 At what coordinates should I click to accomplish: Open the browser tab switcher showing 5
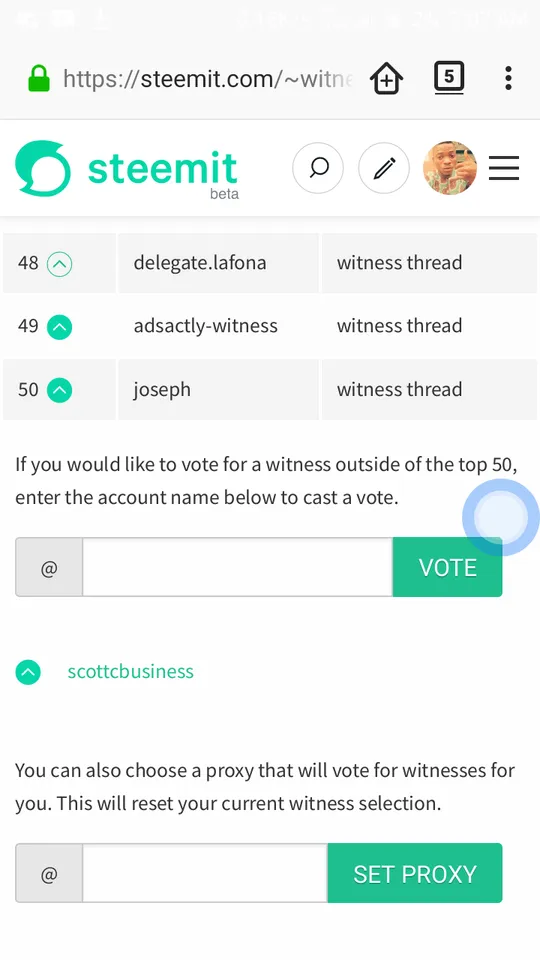click(x=449, y=78)
